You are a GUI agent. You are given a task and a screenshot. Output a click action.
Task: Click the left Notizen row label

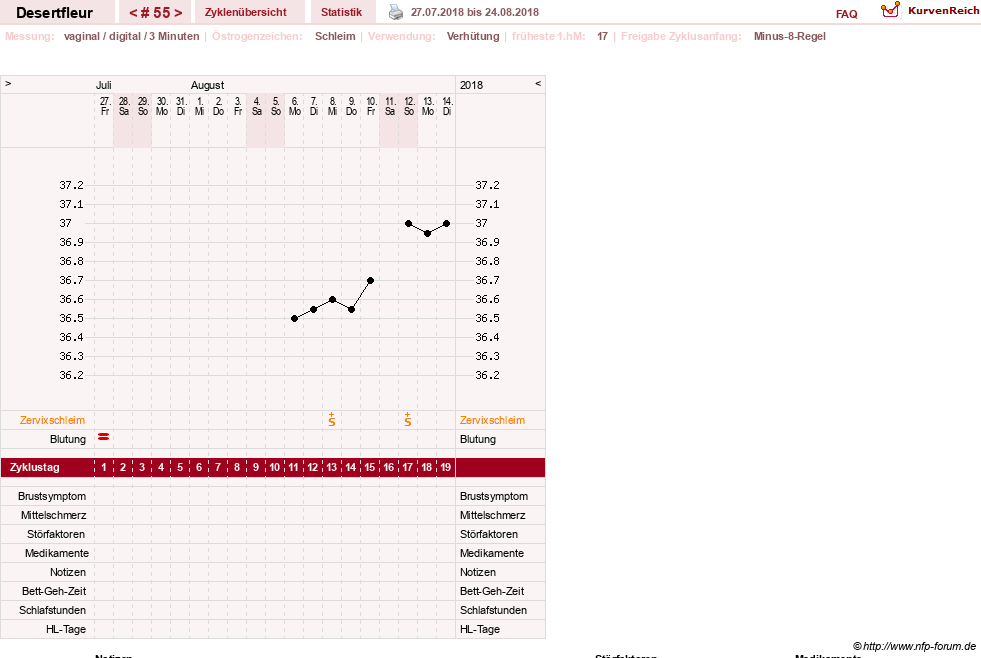click(68, 572)
